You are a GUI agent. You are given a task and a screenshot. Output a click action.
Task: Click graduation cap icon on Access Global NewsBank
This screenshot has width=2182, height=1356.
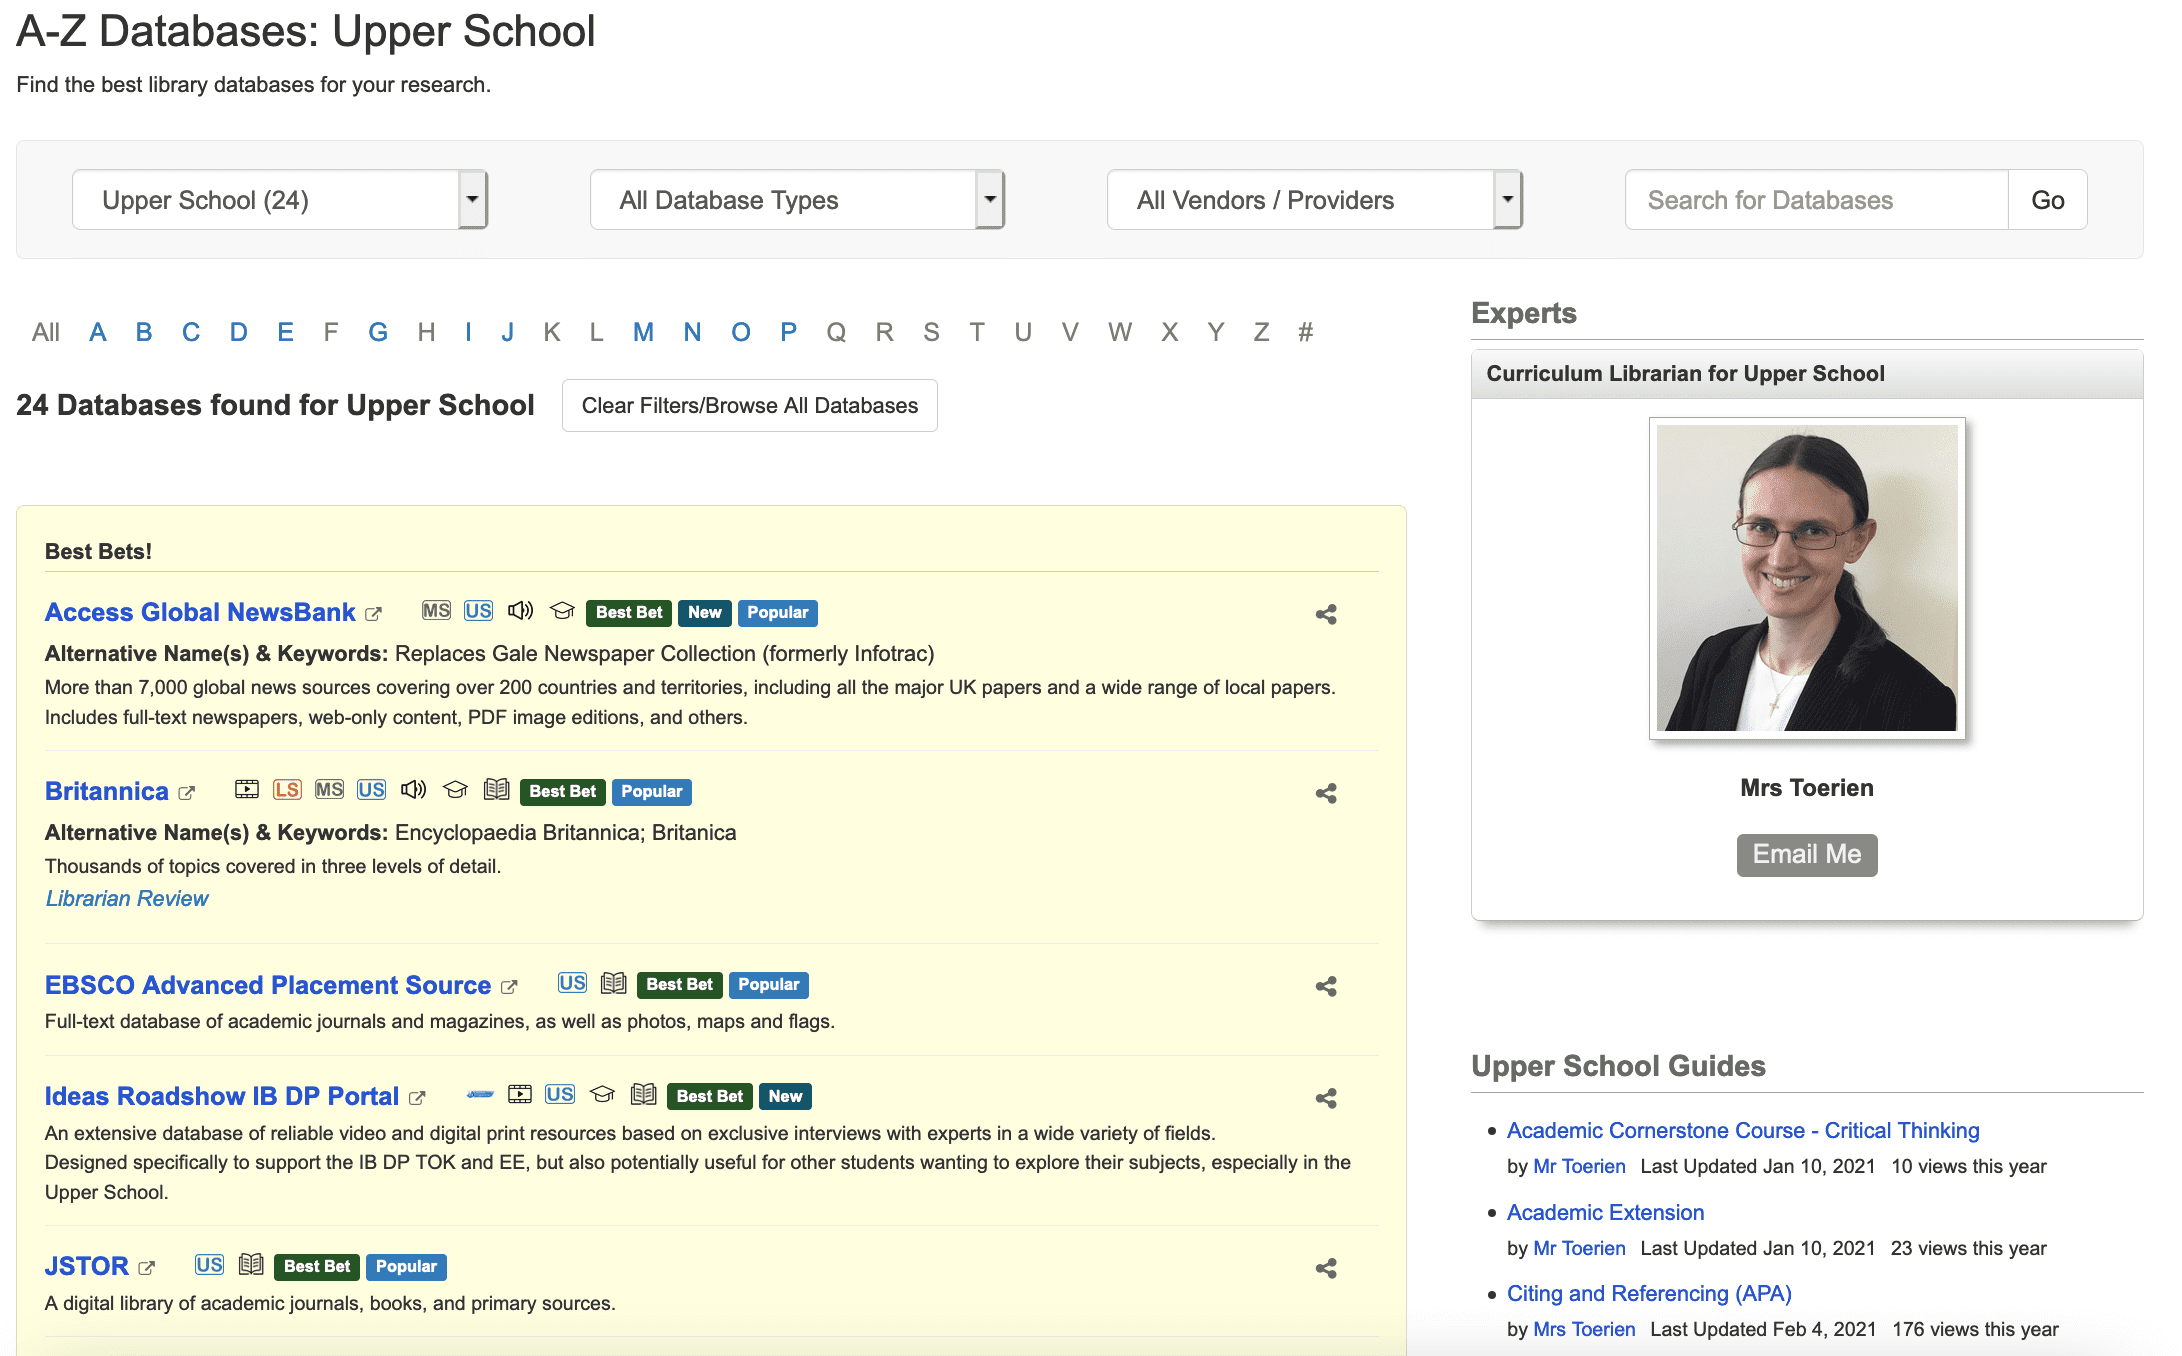coord(563,610)
